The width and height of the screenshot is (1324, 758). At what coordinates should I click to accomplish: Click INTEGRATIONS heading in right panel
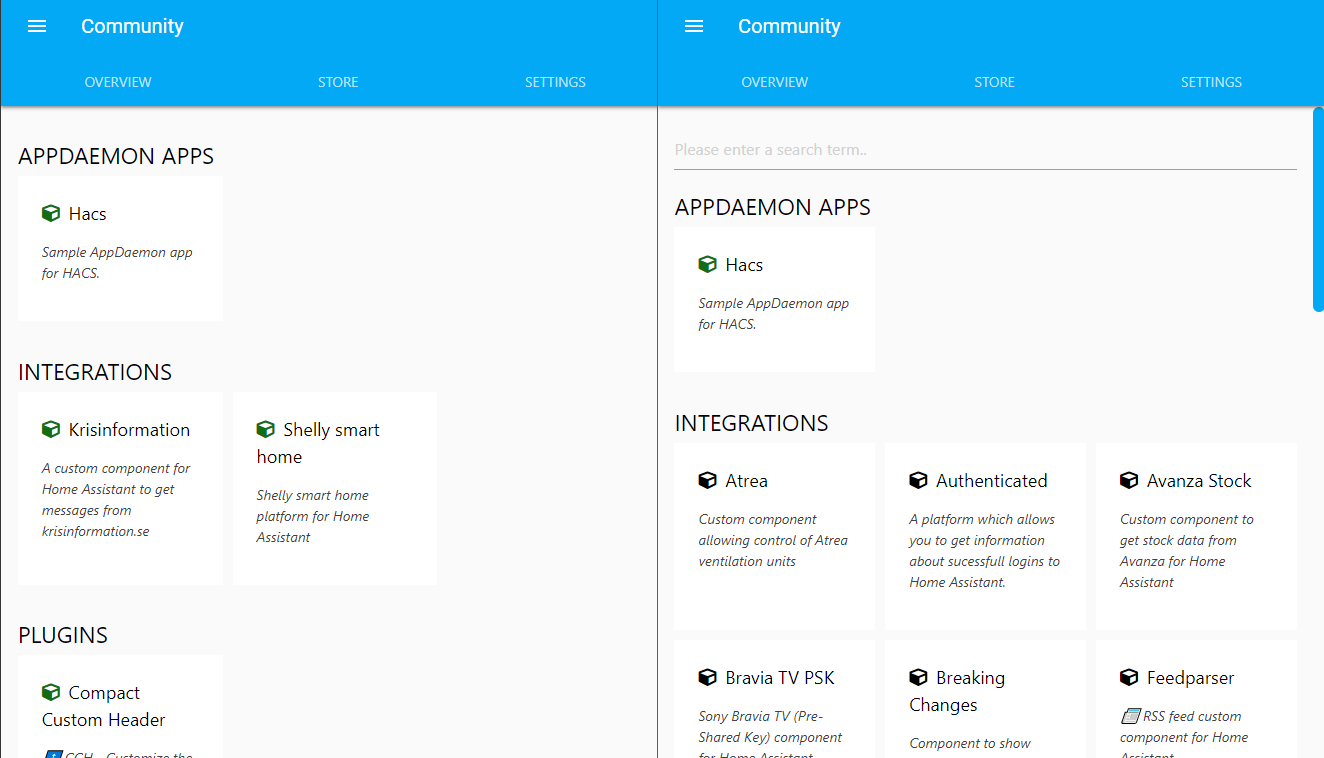point(752,423)
